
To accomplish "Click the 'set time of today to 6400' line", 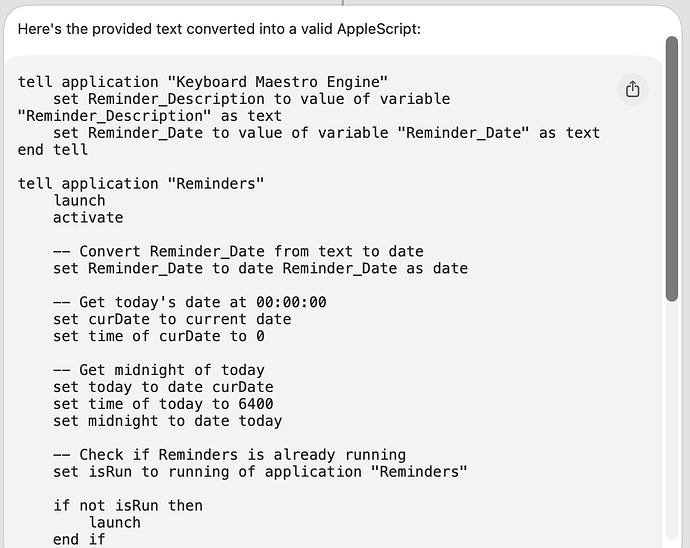I will (x=163, y=404).
